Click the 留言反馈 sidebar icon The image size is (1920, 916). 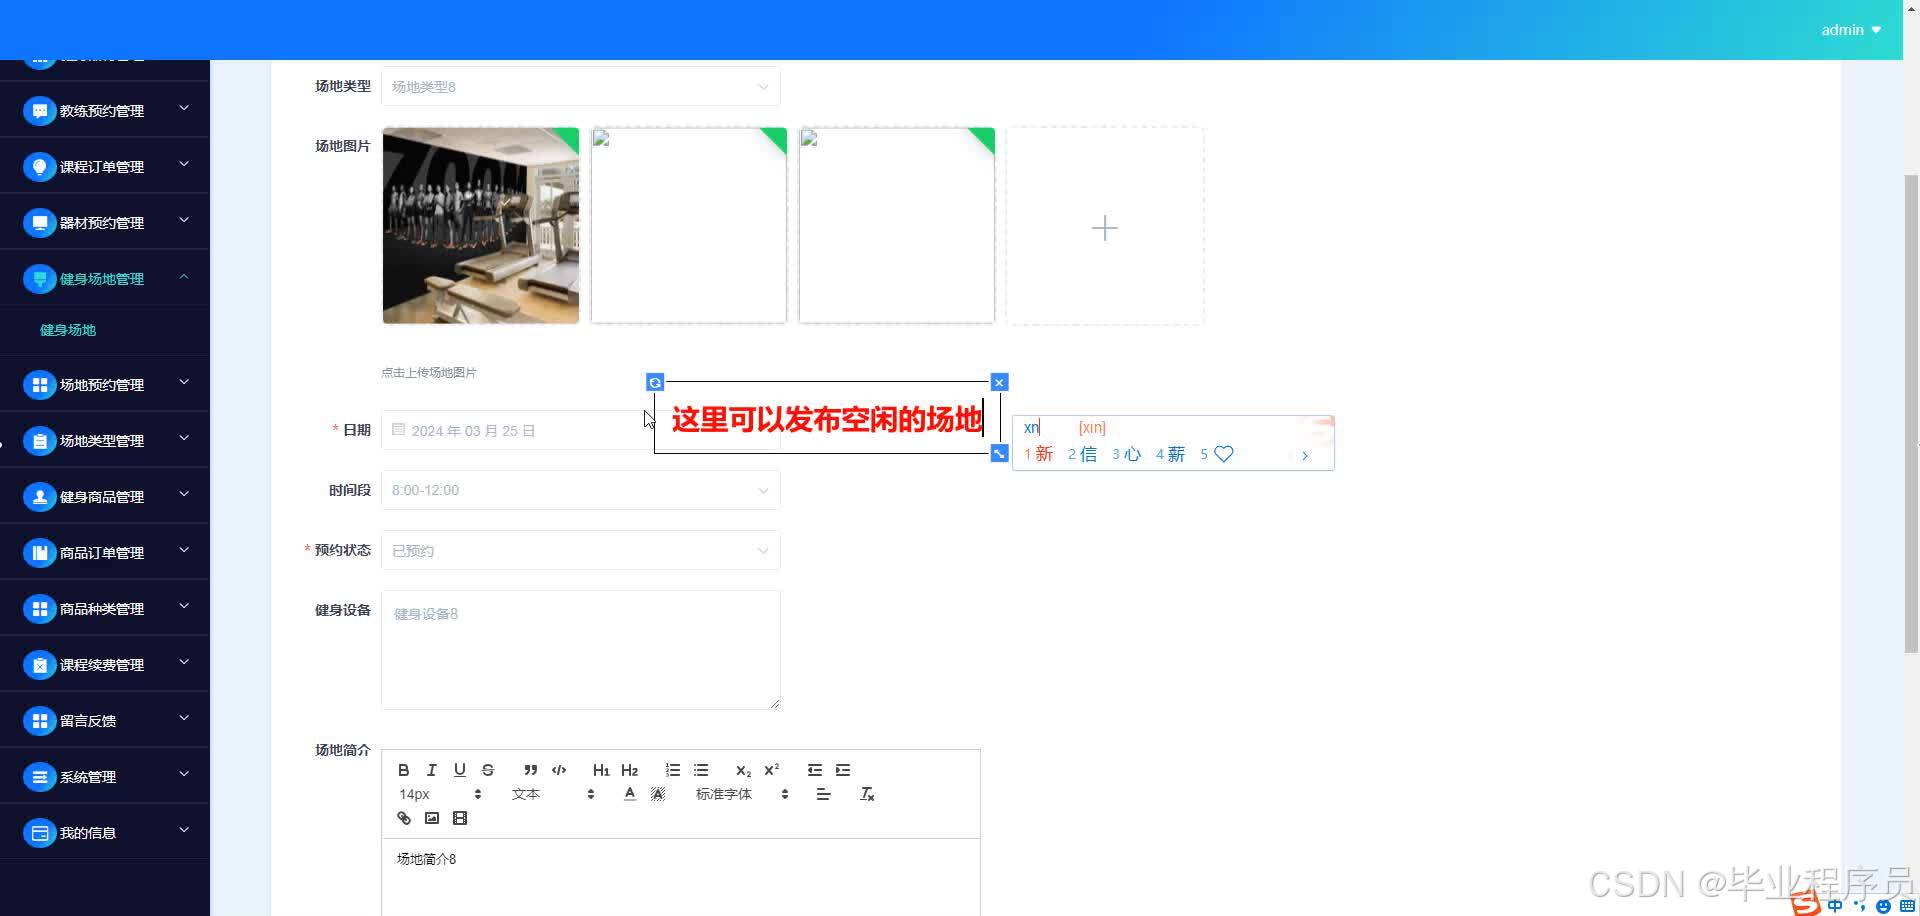[39, 721]
